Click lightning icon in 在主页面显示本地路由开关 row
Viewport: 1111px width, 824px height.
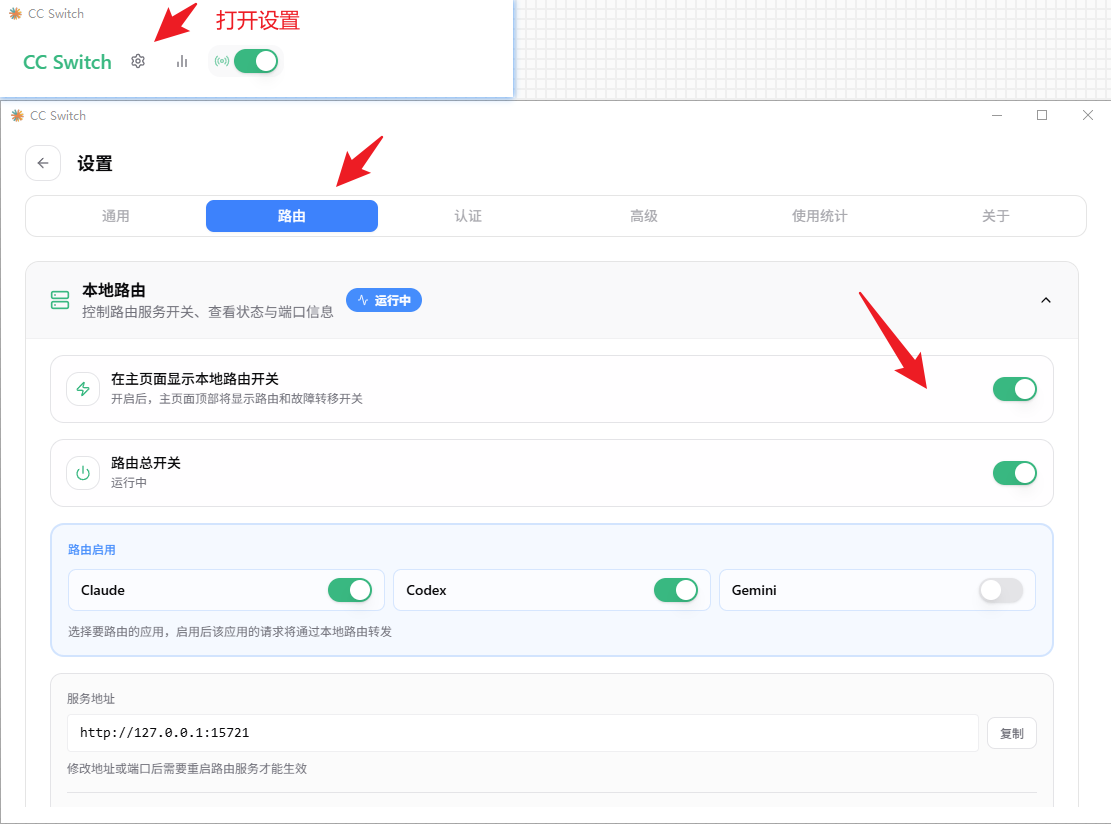[x=83, y=389]
